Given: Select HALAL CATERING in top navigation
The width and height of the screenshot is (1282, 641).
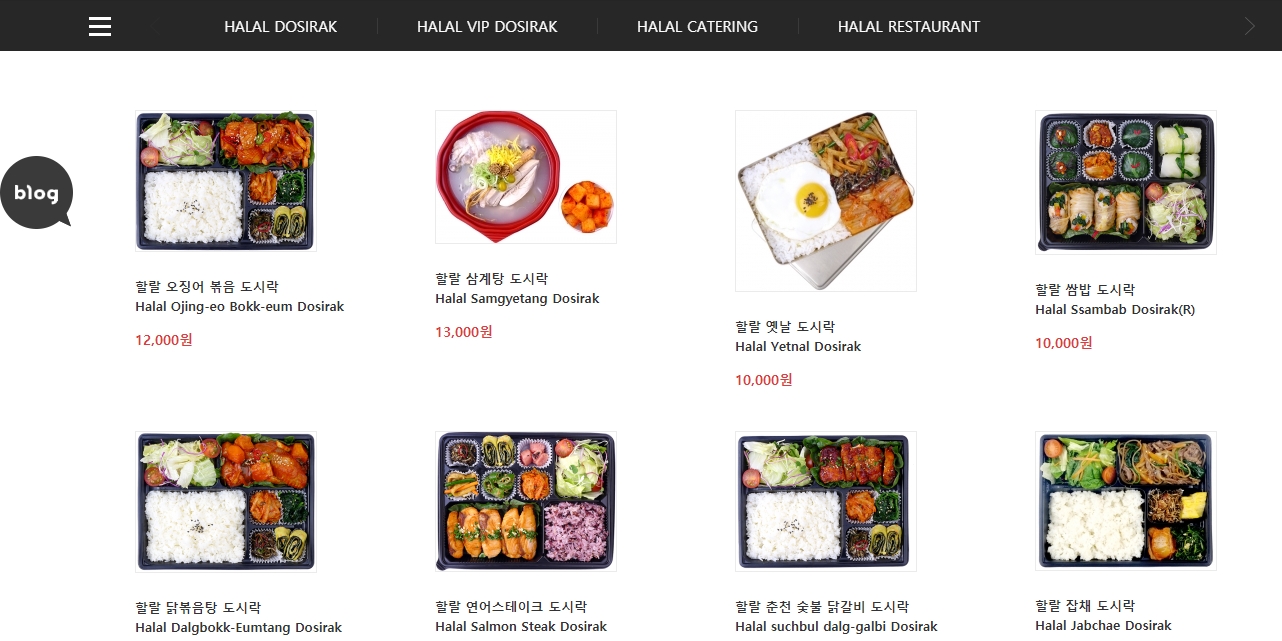Looking at the screenshot, I should [x=697, y=27].
